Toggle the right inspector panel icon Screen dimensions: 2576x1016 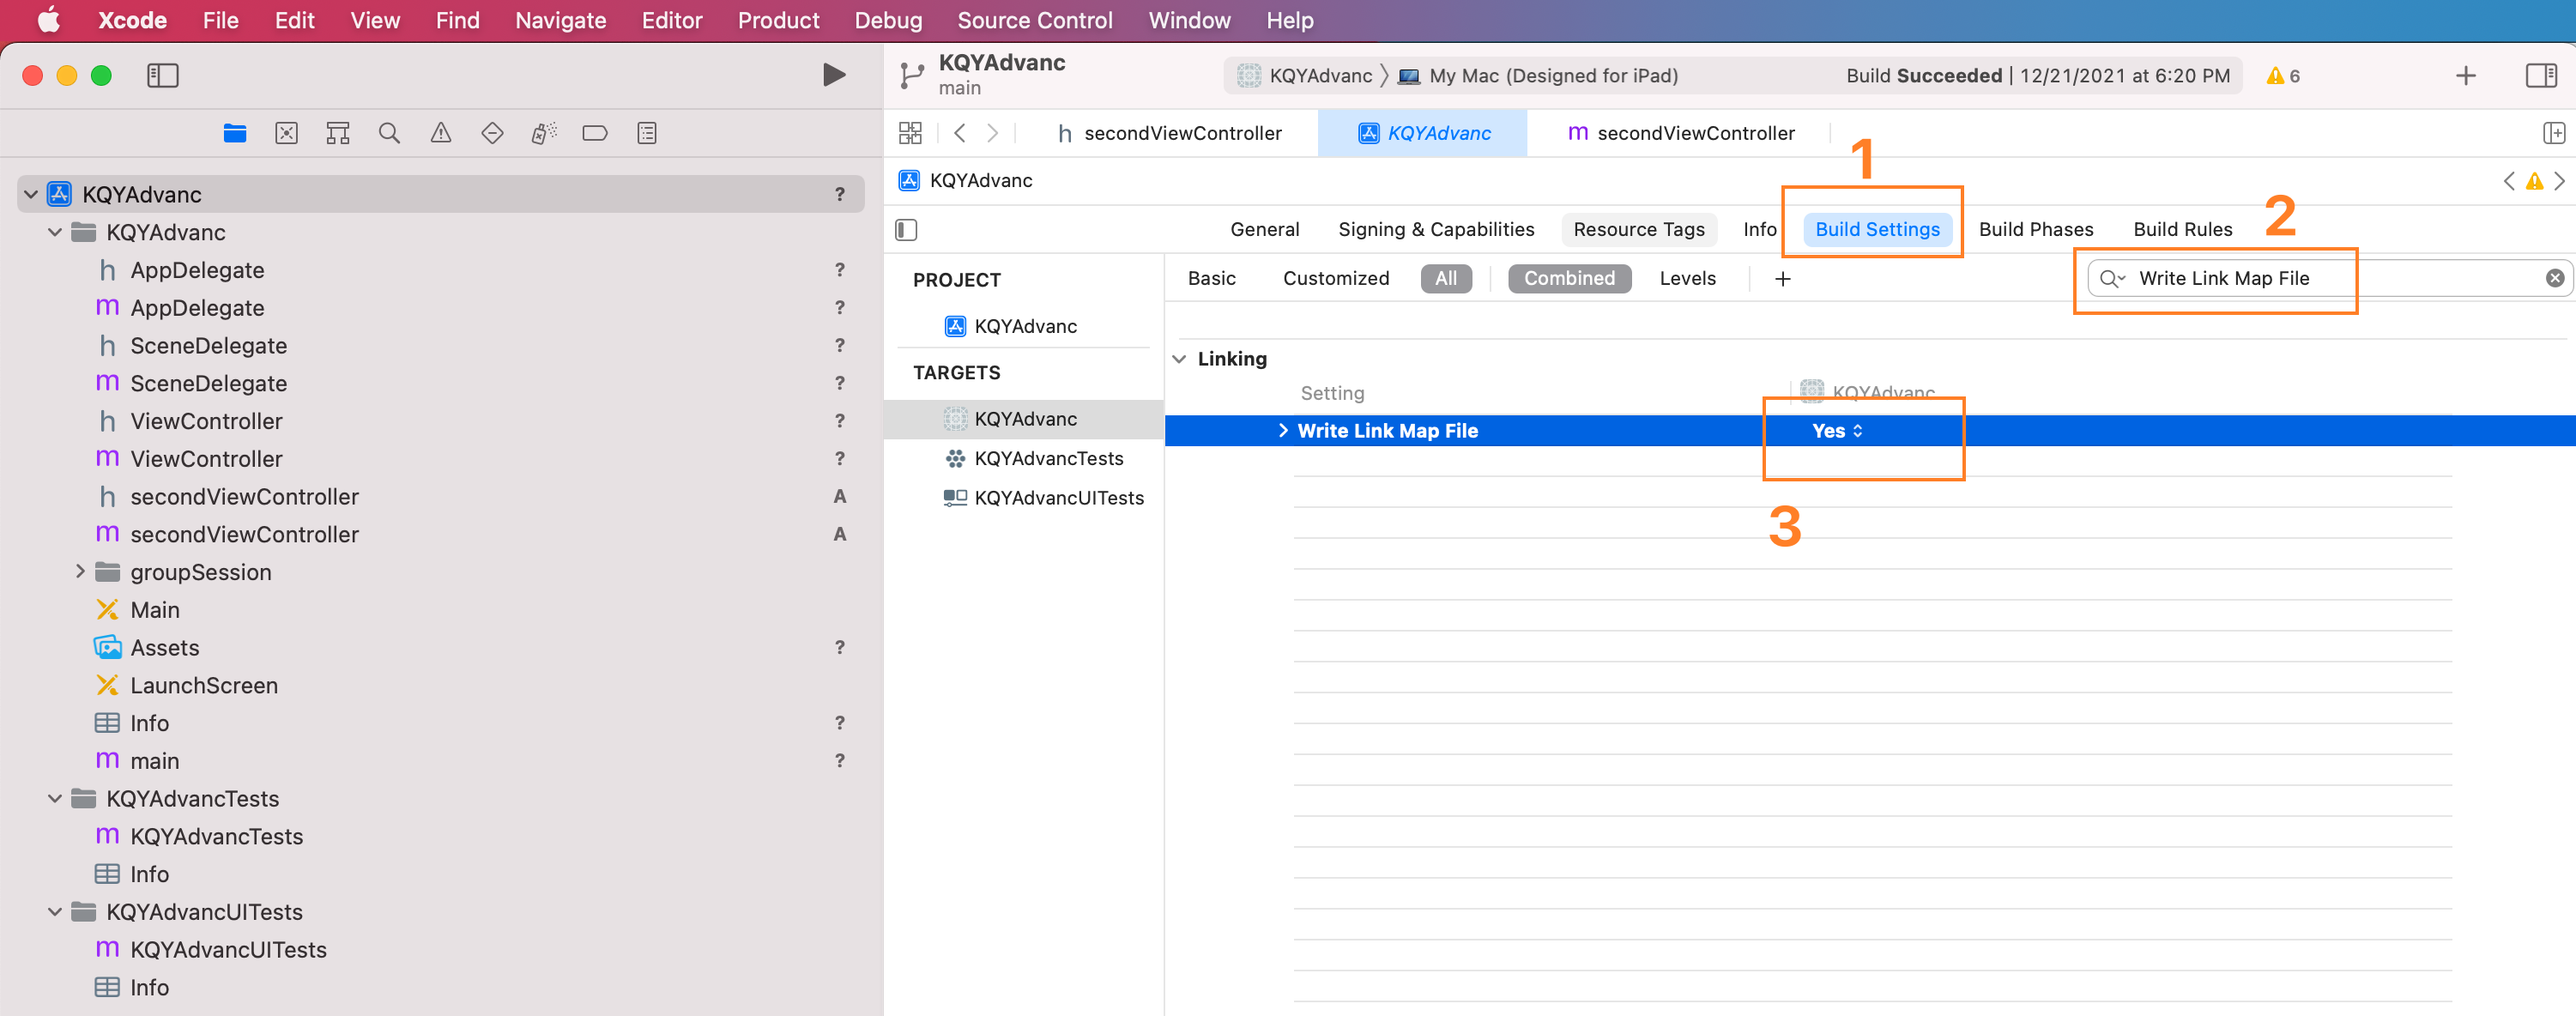(x=2540, y=75)
